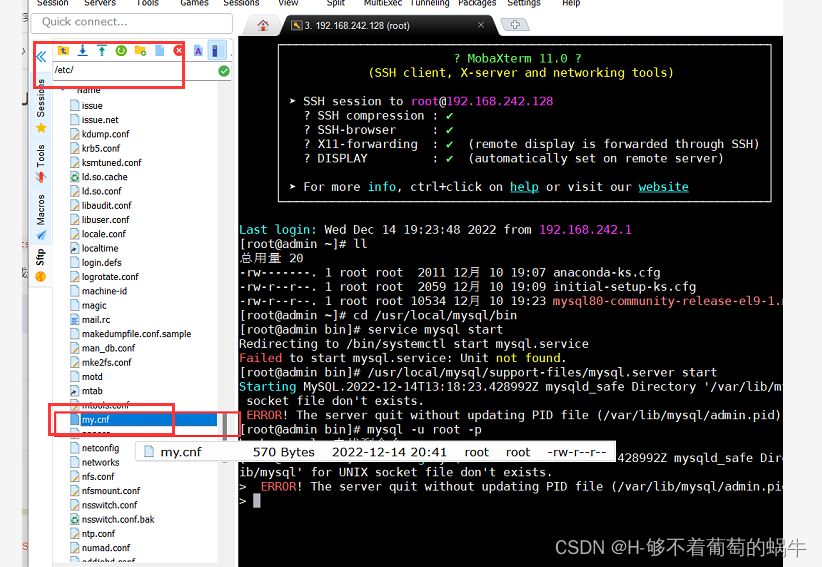
Task: Select the libuser.conf file
Action: pyautogui.click(x=105, y=220)
